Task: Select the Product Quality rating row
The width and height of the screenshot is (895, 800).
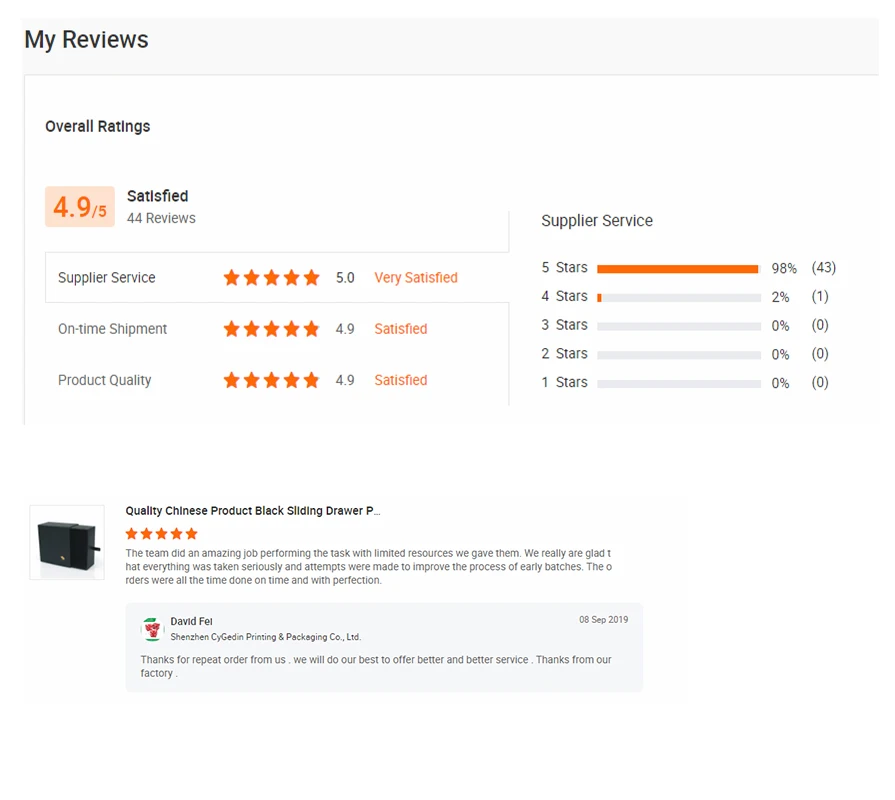Action: coord(277,380)
